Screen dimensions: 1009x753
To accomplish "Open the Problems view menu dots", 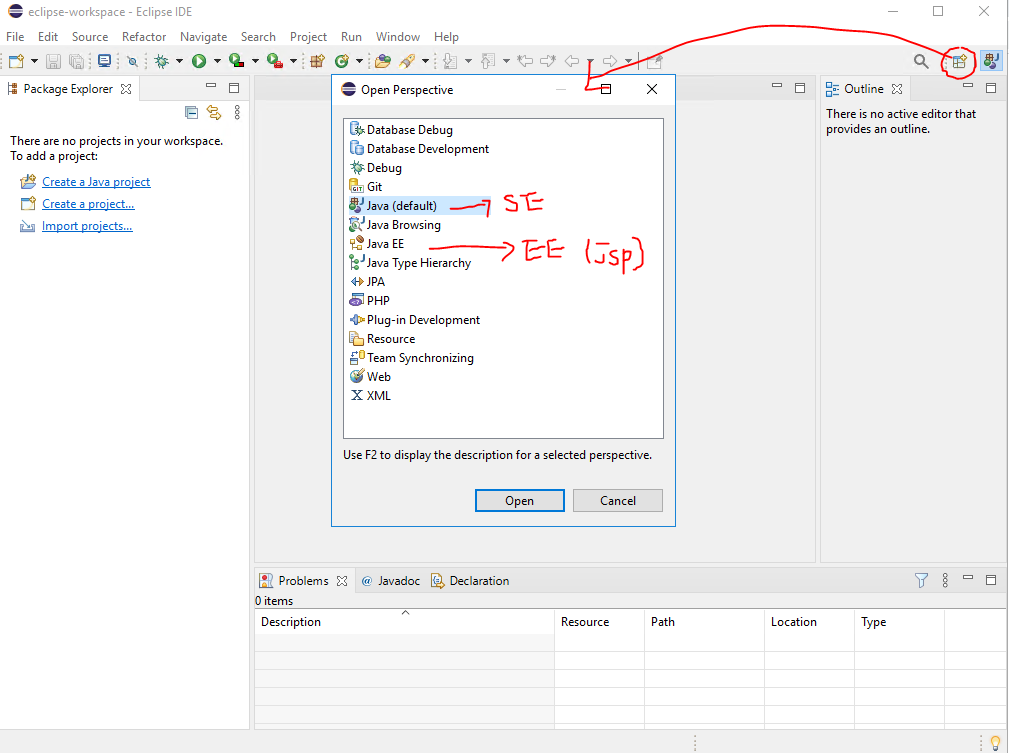I will pyautogui.click(x=945, y=581).
